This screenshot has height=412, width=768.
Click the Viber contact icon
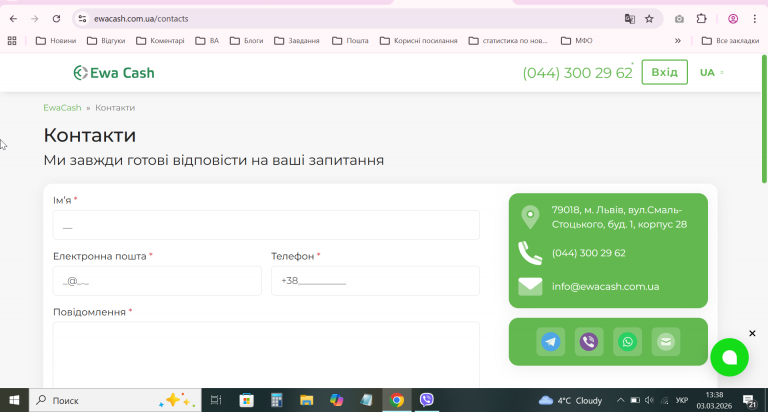pyautogui.click(x=589, y=341)
